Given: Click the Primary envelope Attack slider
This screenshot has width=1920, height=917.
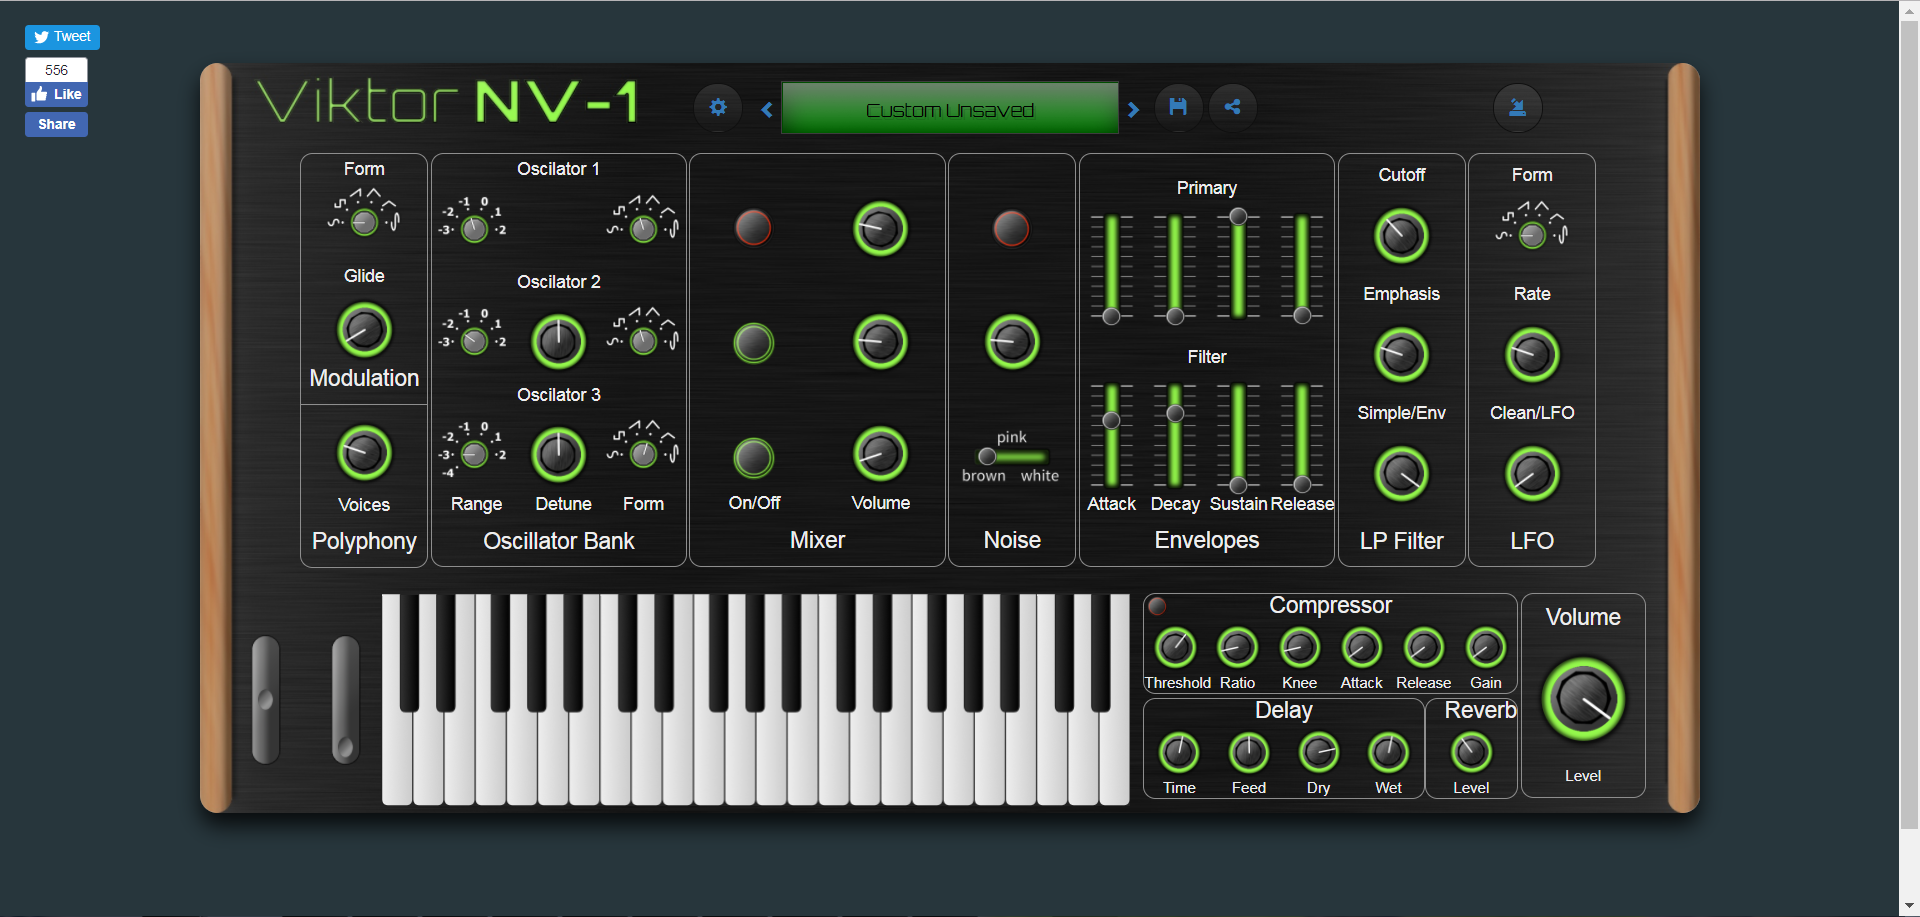Looking at the screenshot, I should (x=1111, y=267).
